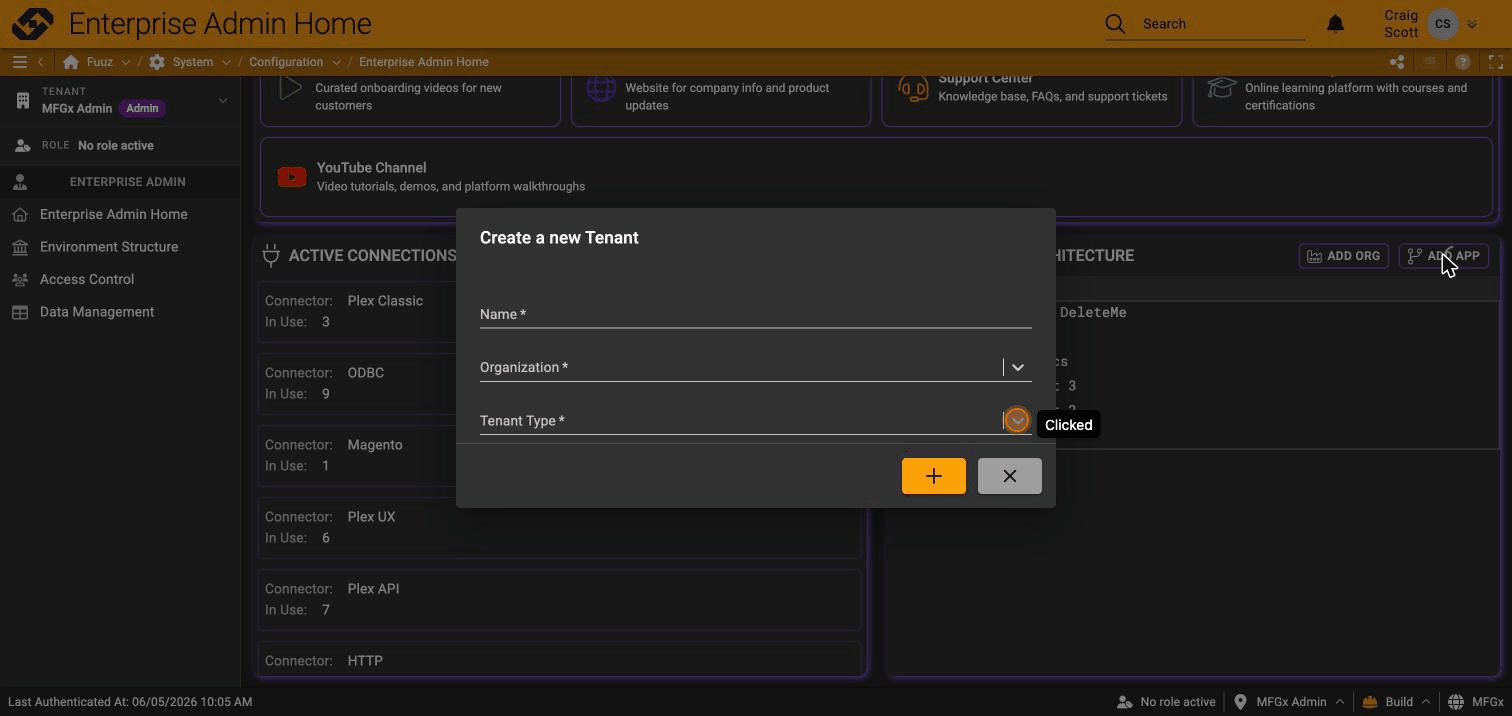Open Access Control in sidebar

tap(87, 280)
